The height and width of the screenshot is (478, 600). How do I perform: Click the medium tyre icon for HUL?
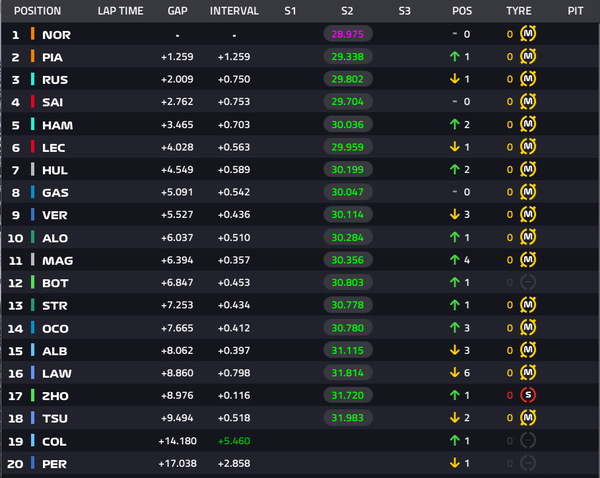(x=528, y=169)
